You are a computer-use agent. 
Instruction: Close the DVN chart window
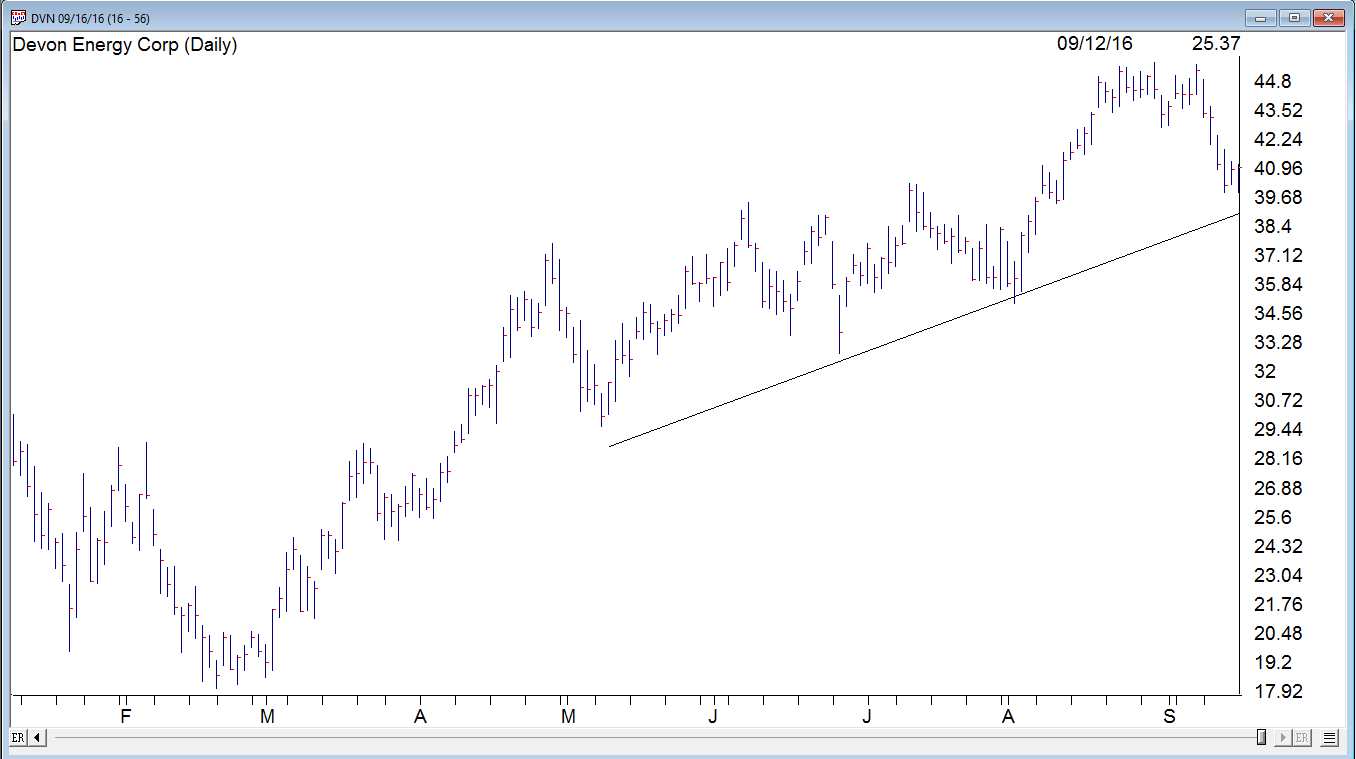tap(1327, 17)
